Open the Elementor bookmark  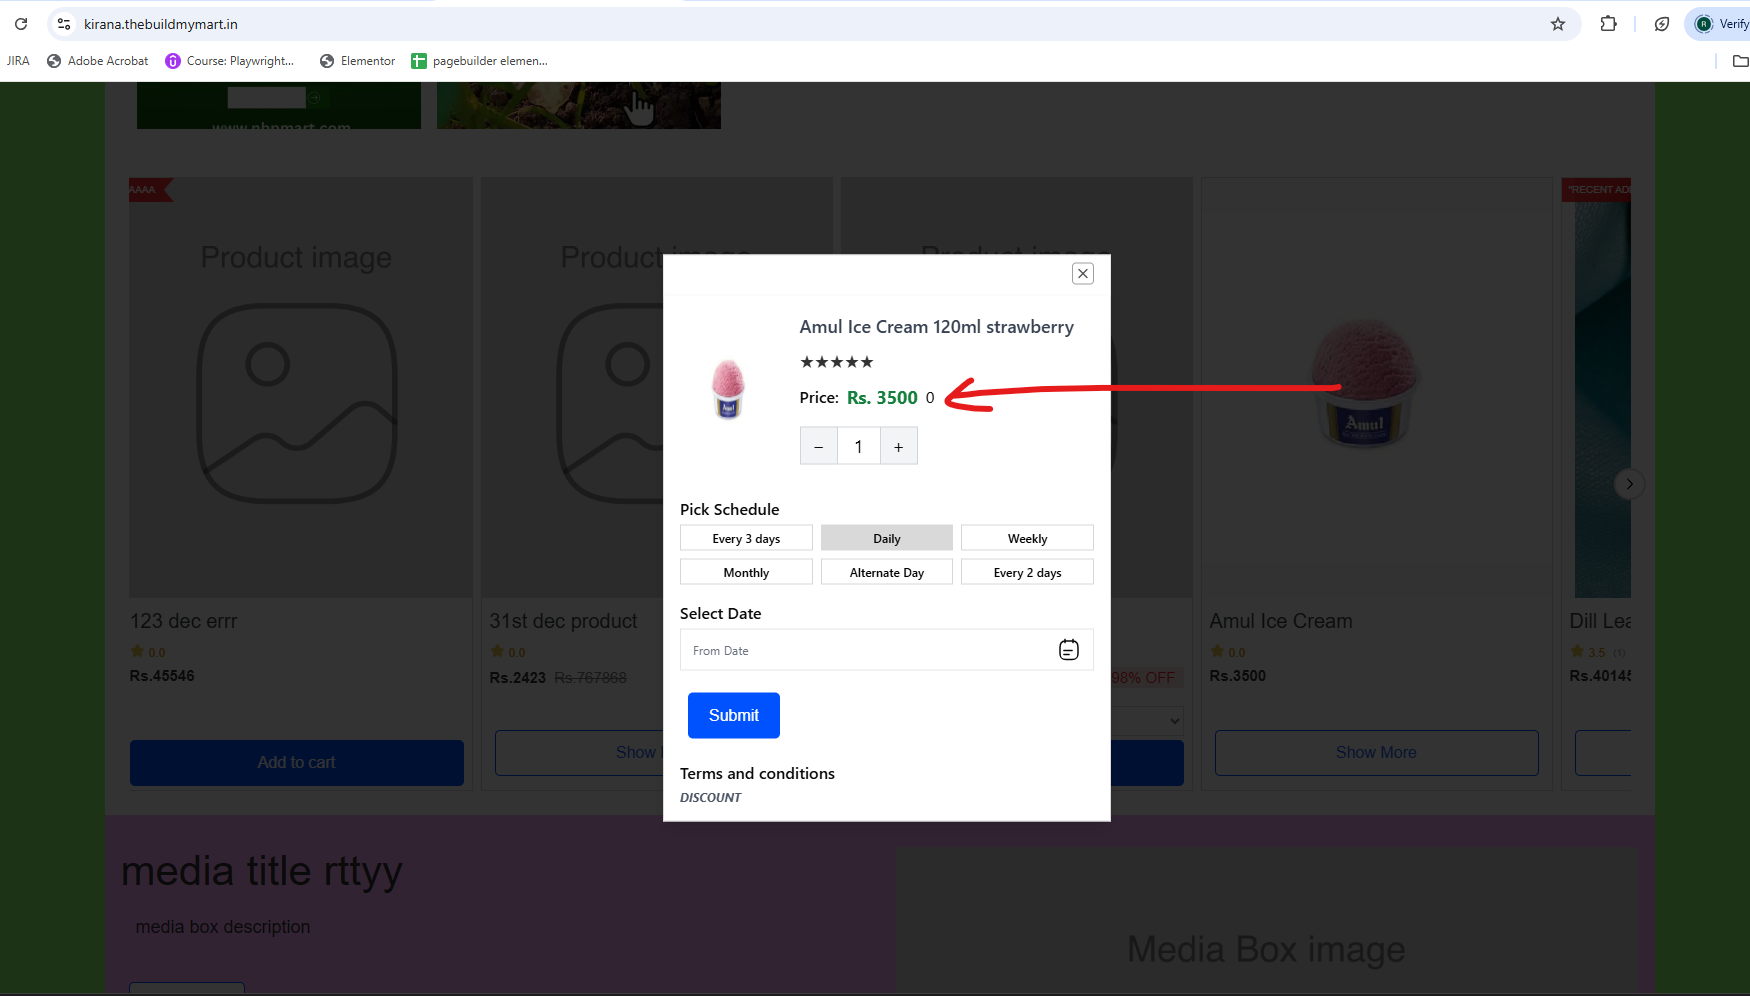tap(357, 61)
